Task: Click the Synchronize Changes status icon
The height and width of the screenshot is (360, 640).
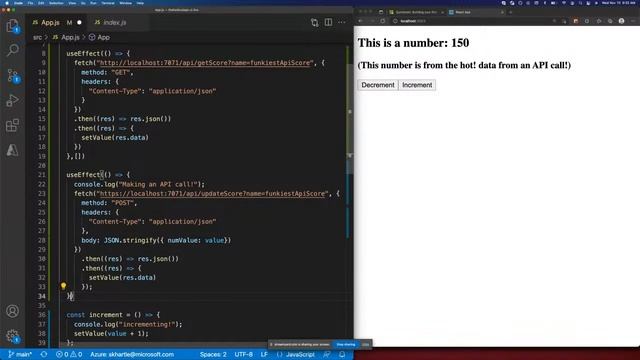Action: (44, 354)
